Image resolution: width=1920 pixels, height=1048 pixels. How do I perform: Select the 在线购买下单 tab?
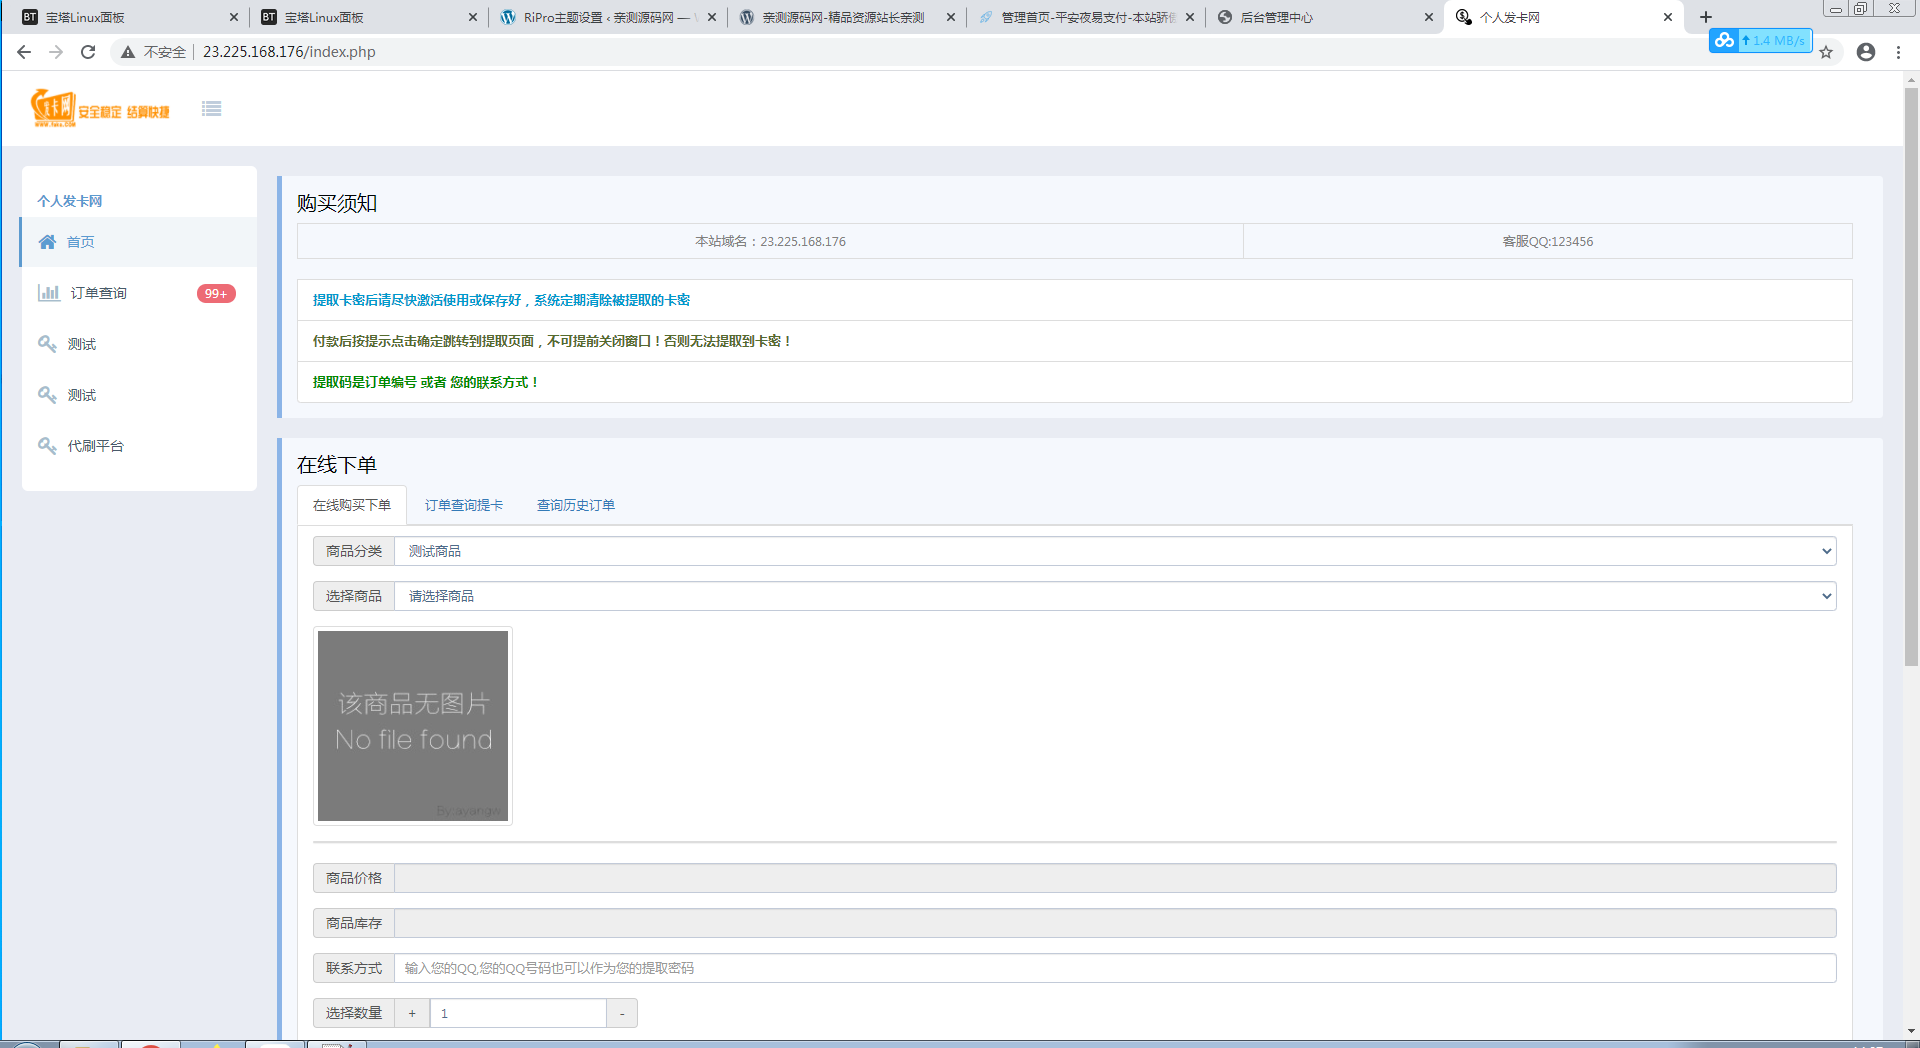pos(352,505)
